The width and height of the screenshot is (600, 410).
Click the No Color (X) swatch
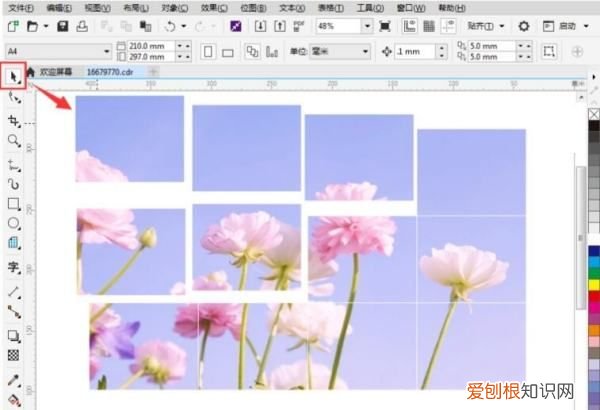pos(594,114)
